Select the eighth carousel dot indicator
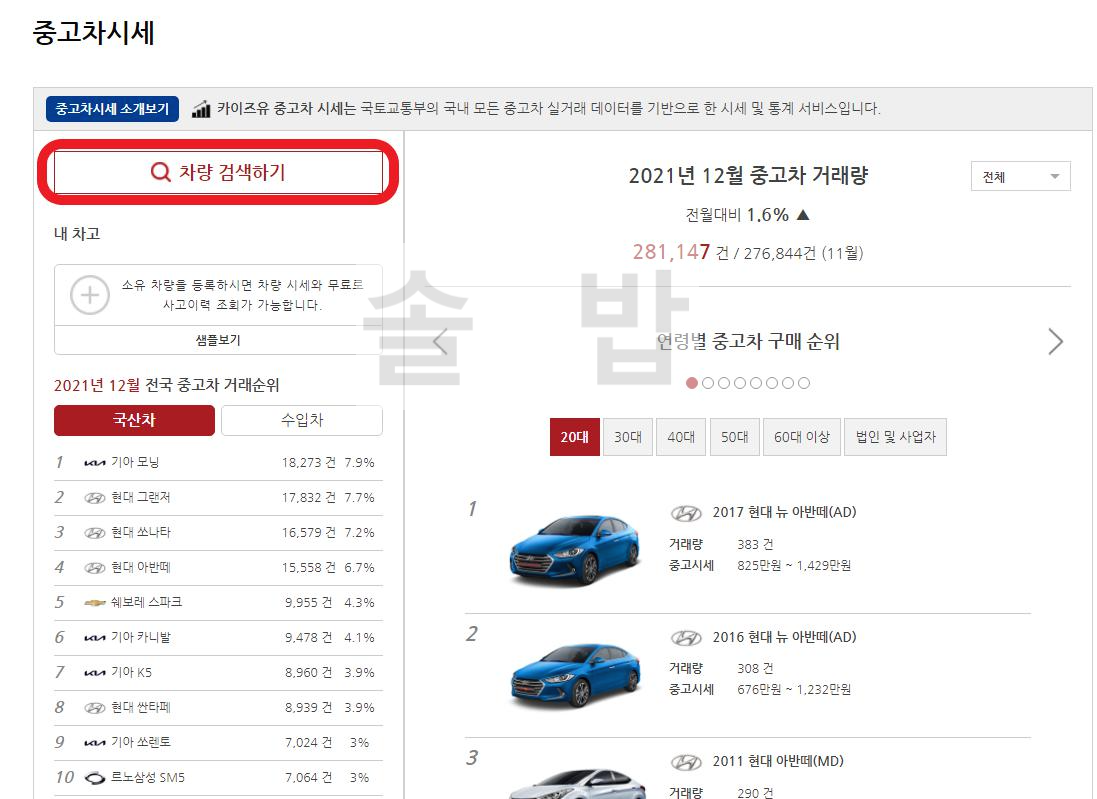 [804, 383]
